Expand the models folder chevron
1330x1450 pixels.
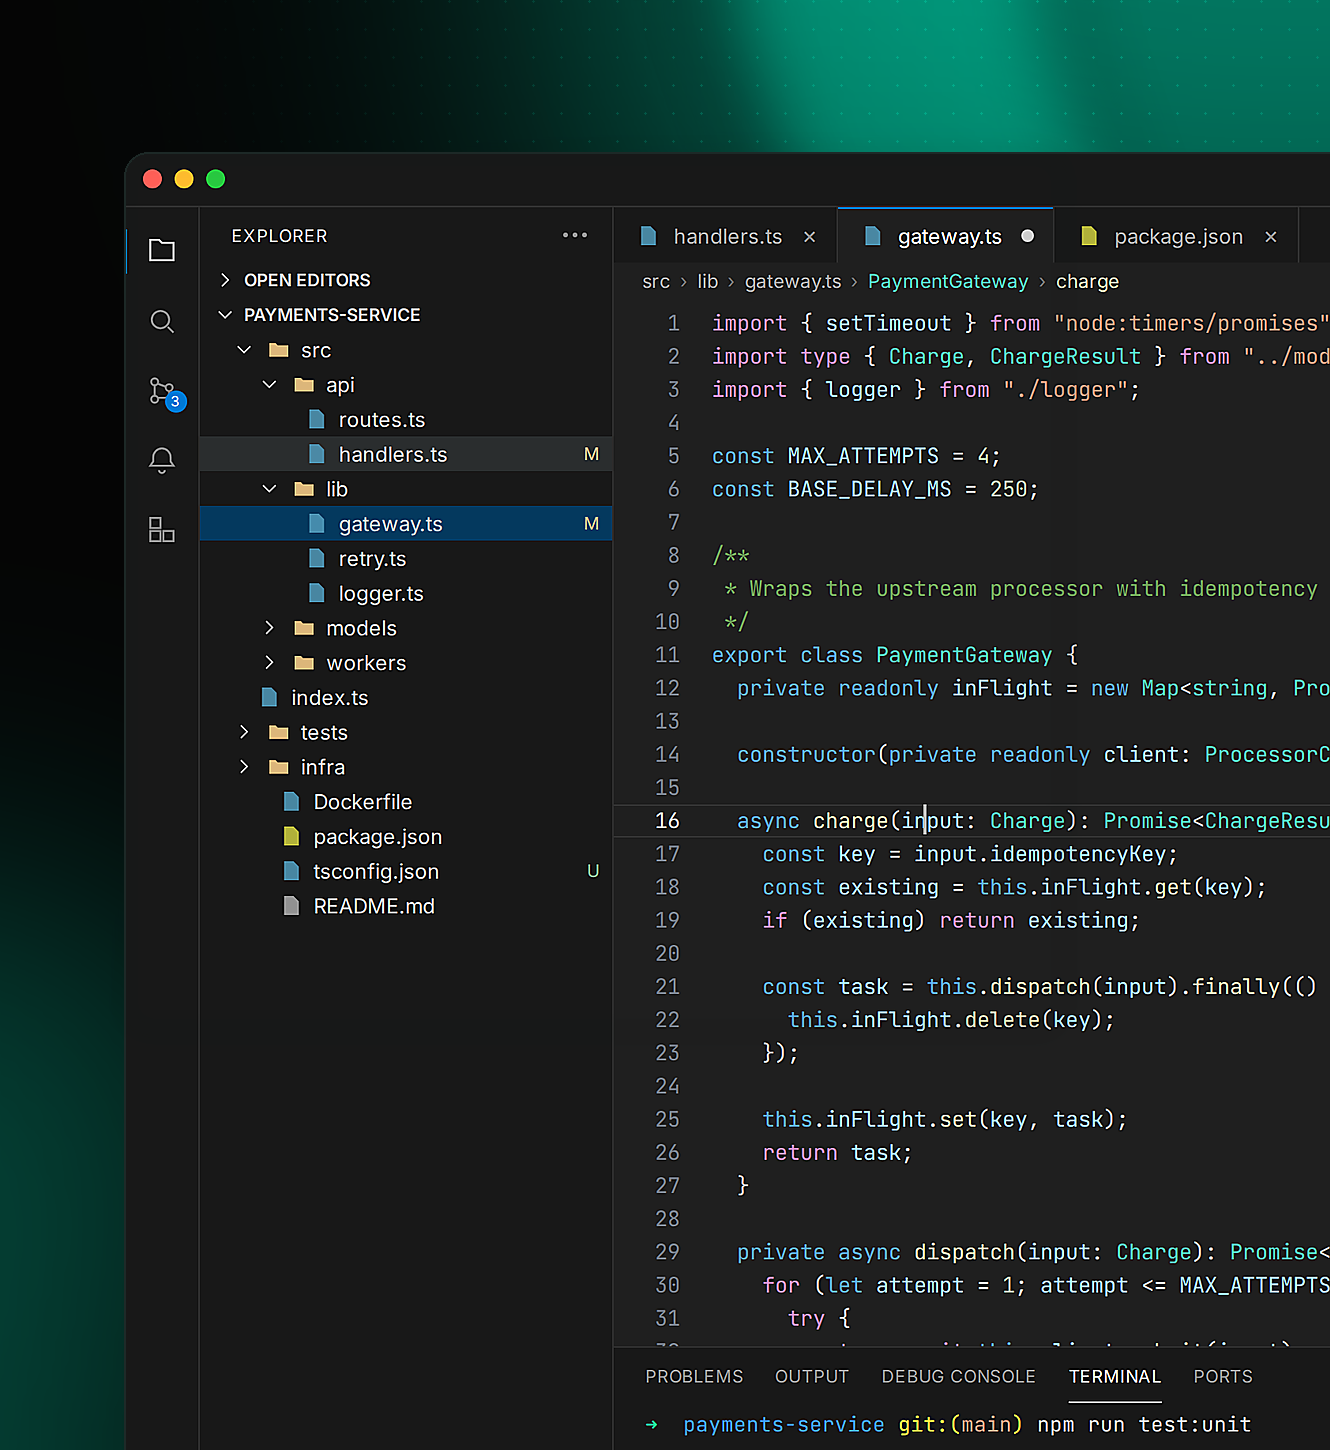pos(269,628)
